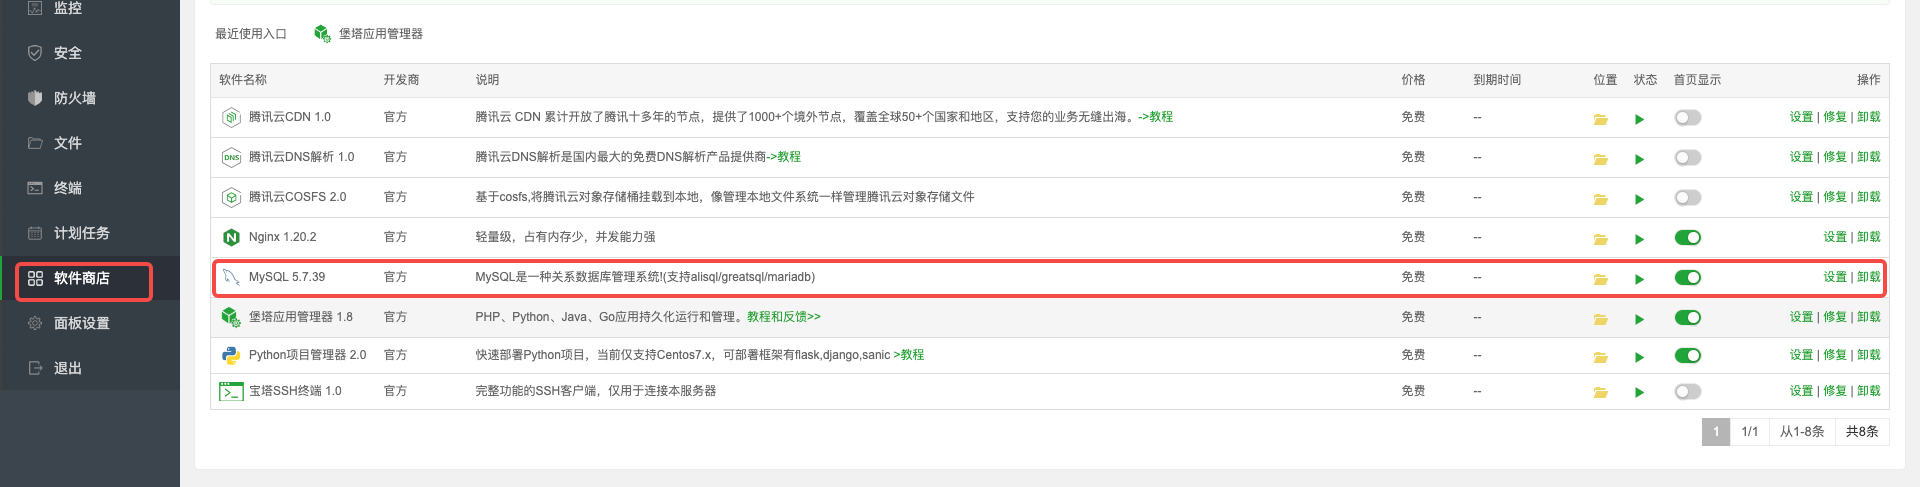Open 文件 in the sidebar
The width and height of the screenshot is (1920, 487).
90,143
